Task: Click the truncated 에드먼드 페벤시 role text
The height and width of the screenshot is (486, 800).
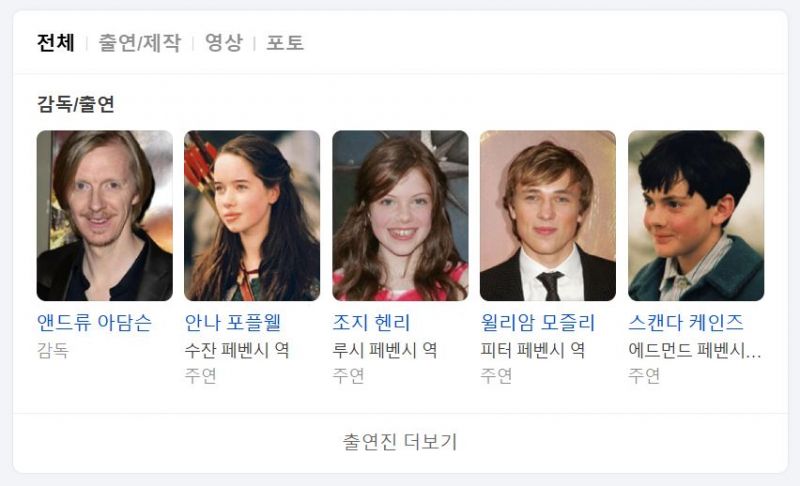Action: point(694,350)
